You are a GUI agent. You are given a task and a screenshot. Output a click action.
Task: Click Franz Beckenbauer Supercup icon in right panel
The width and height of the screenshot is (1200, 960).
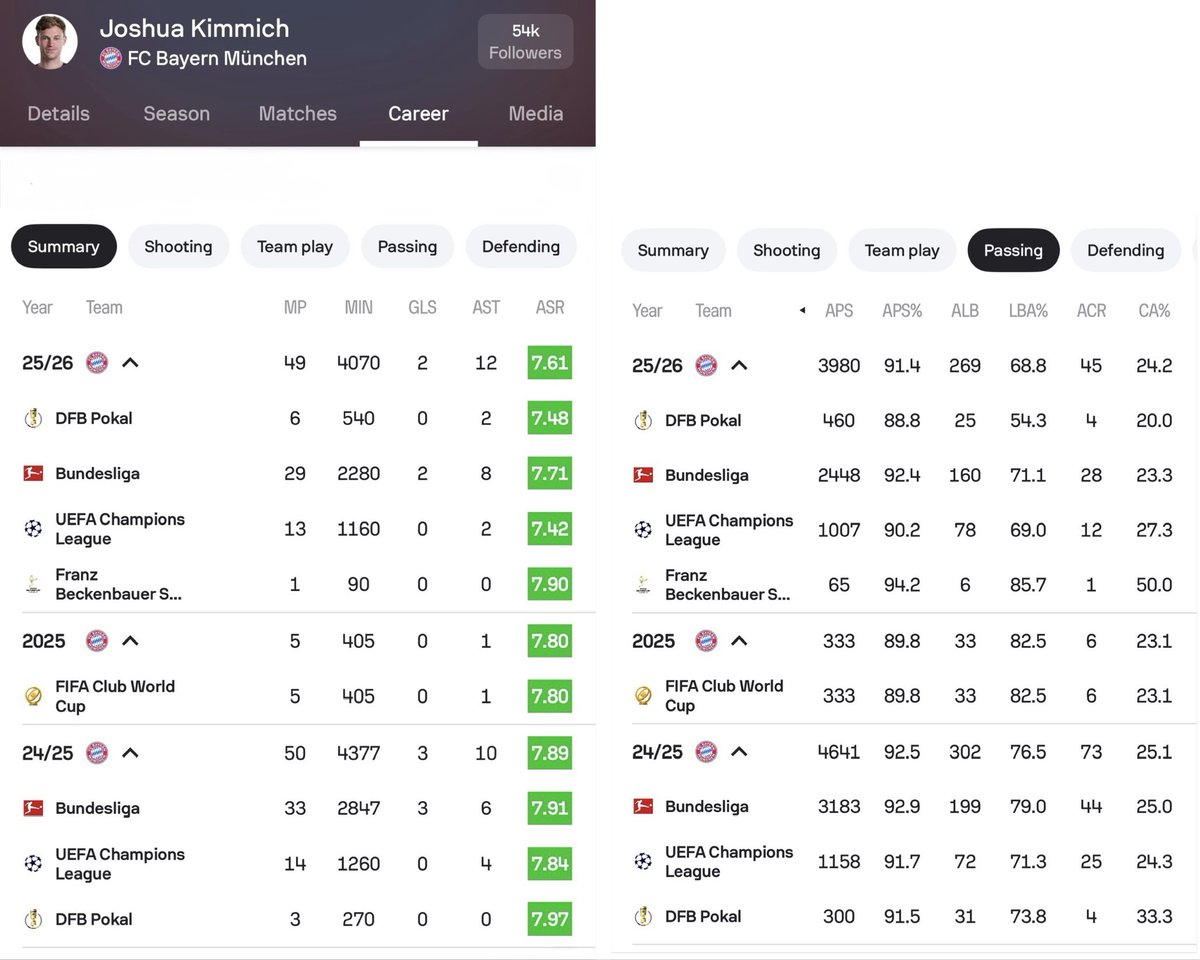coord(643,584)
